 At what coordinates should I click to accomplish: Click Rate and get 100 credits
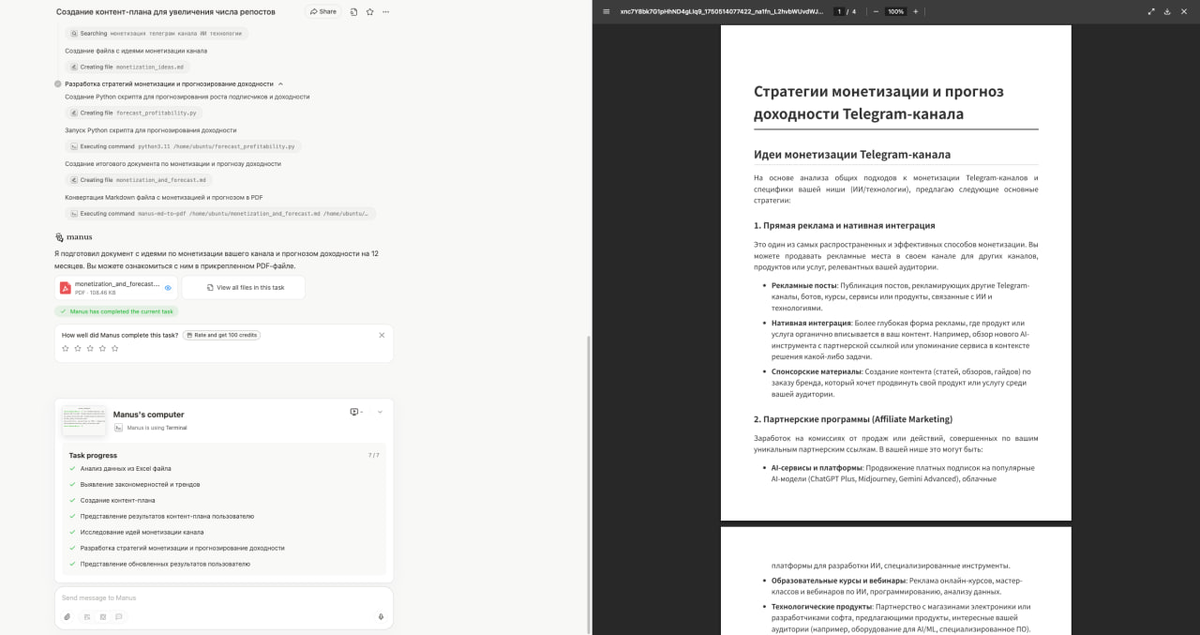point(222,335)
